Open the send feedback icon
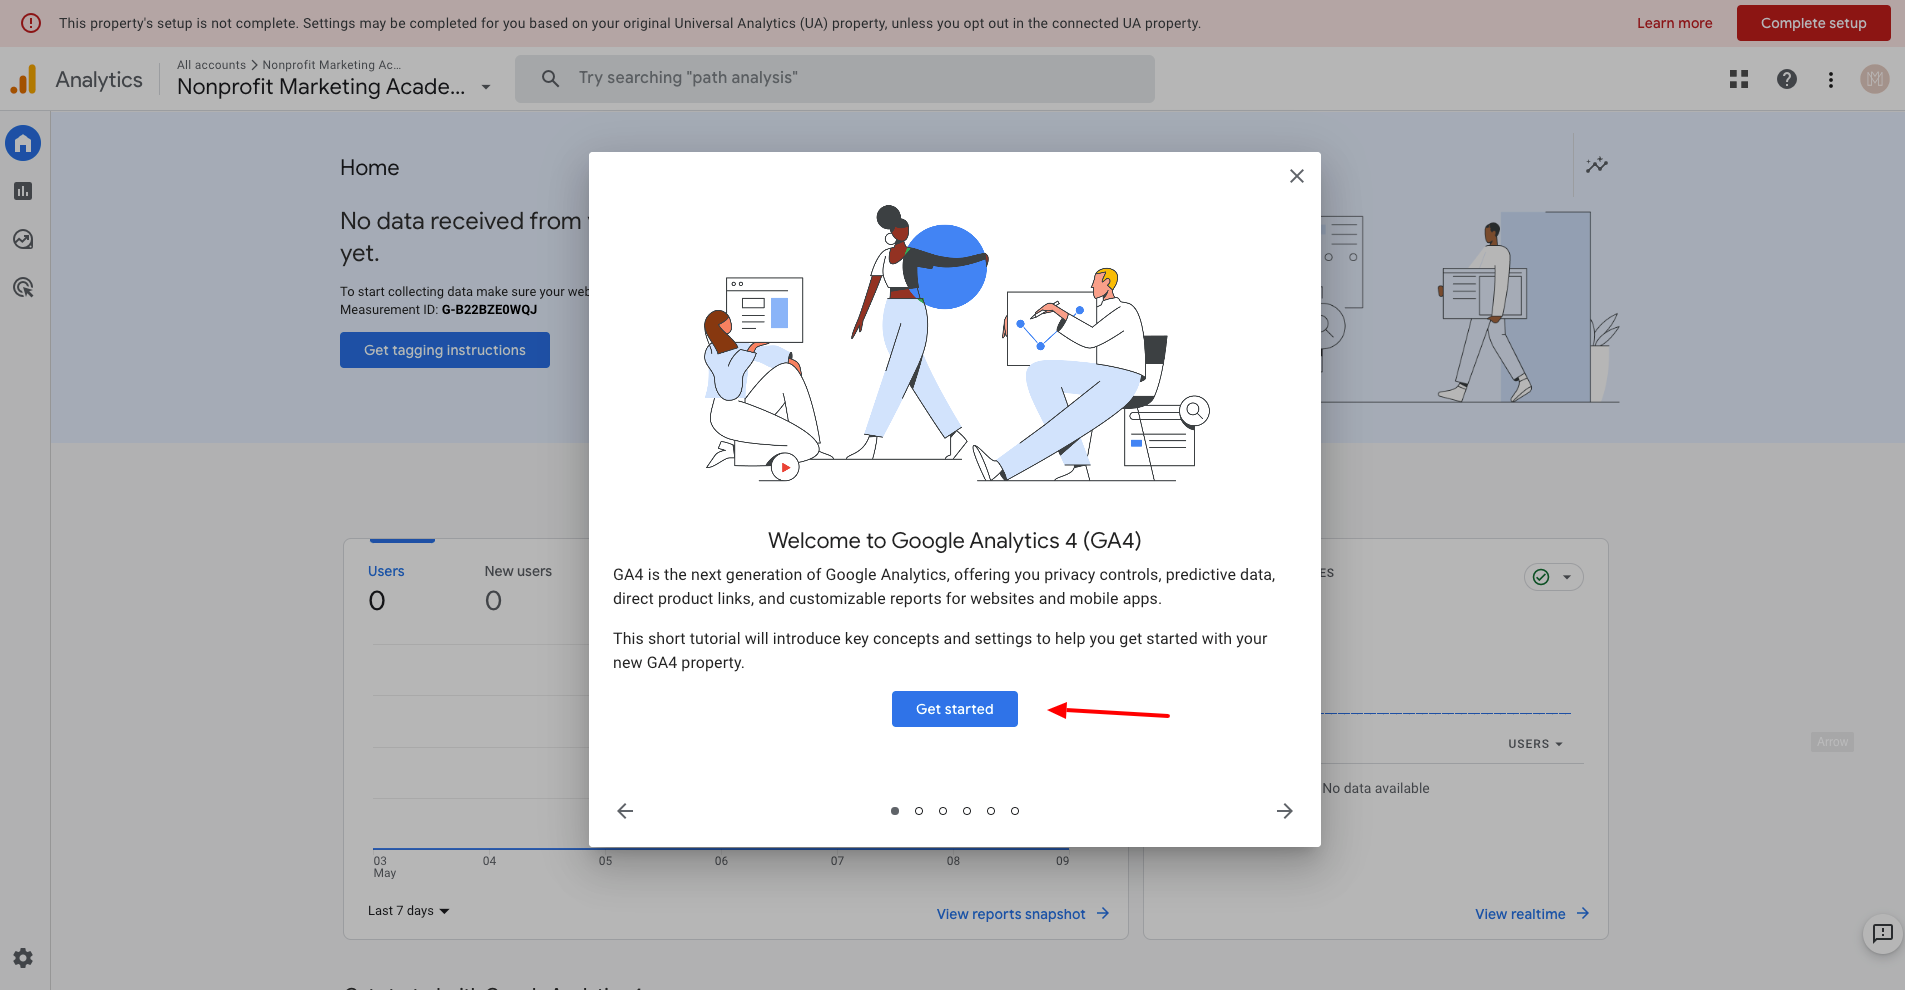Screen dimensions: 1905x990 (x=1883, y=934)
